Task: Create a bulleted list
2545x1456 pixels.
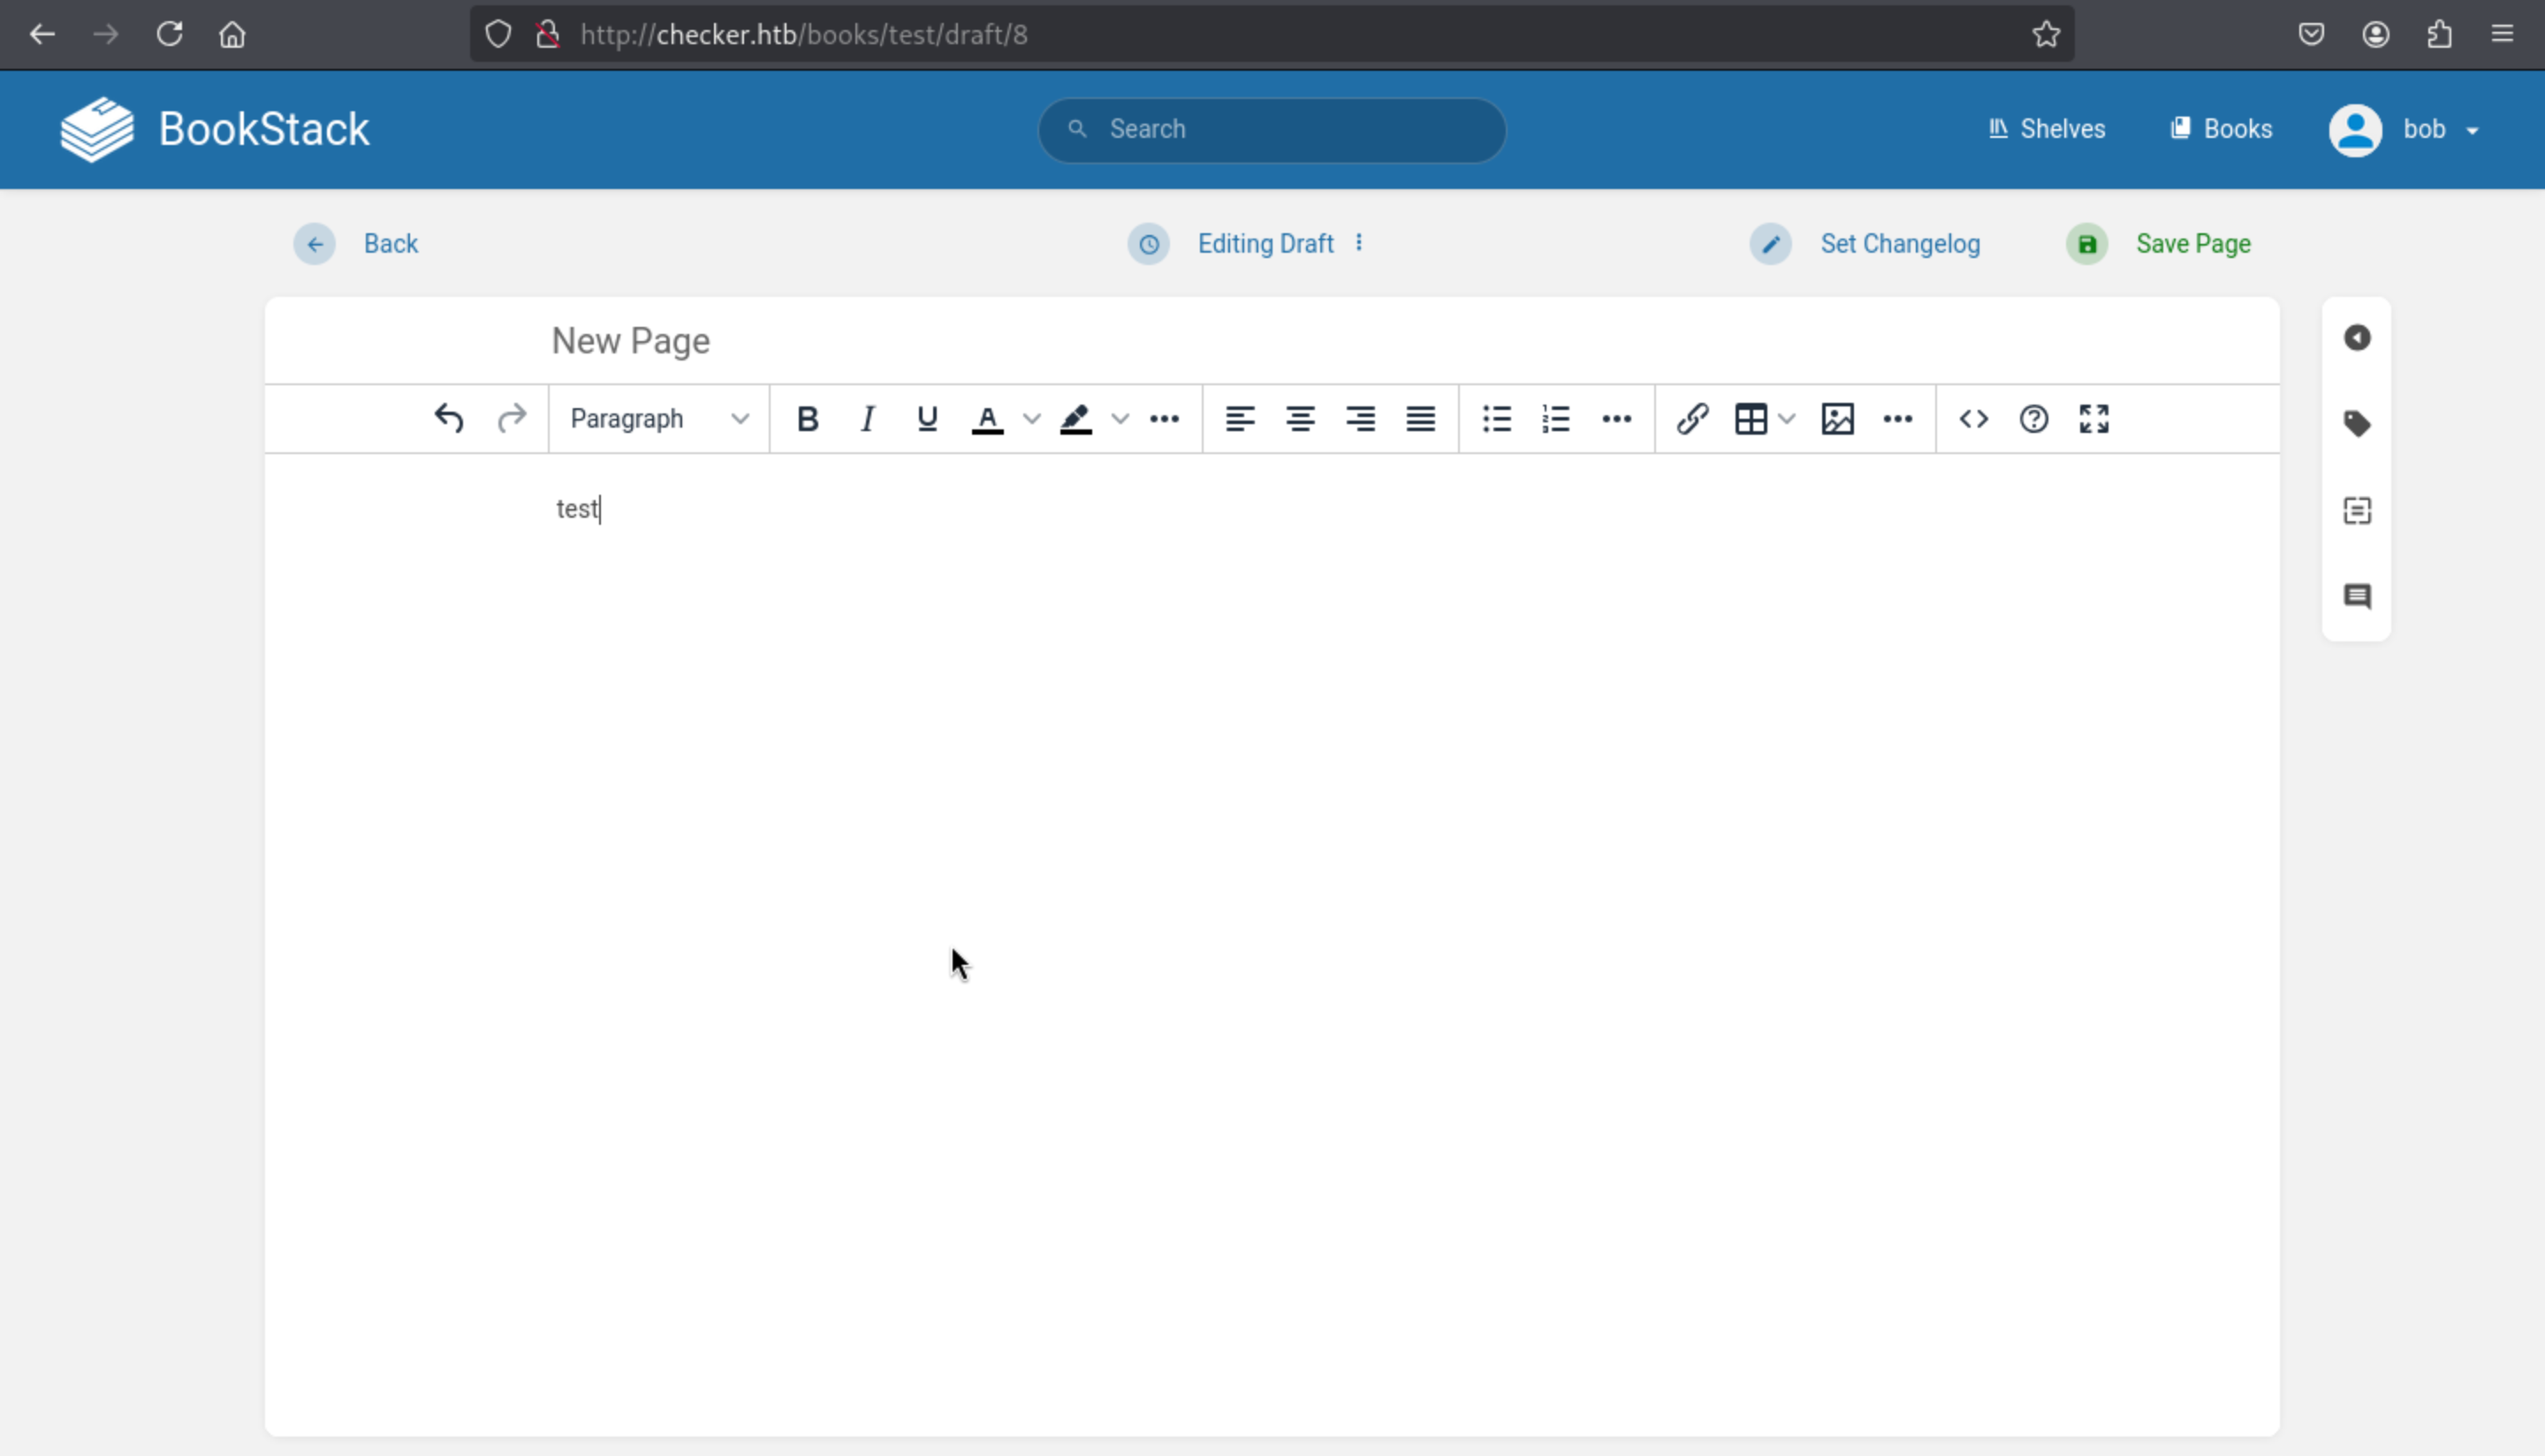Action: pos(1496,419)
